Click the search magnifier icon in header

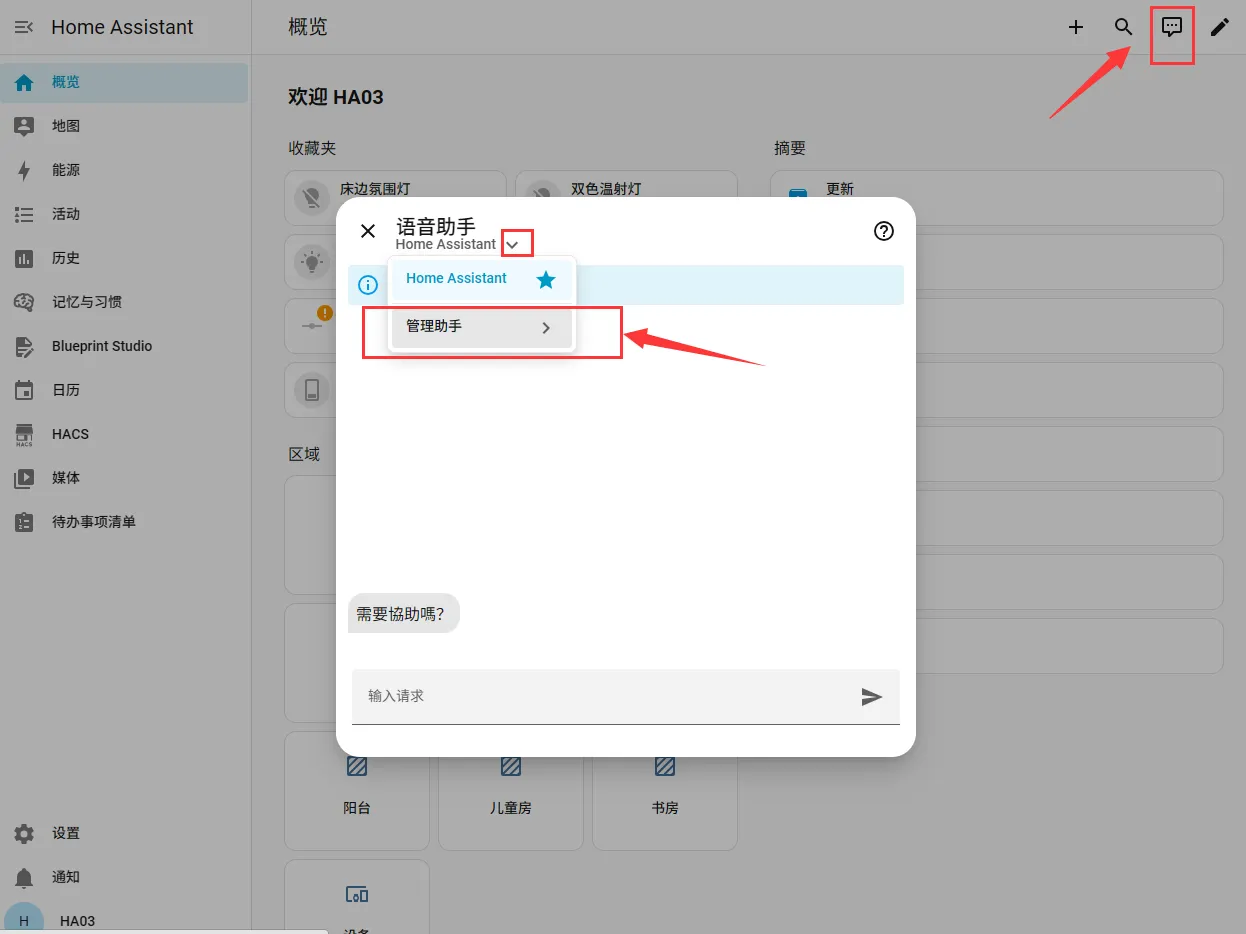[1124, 27]
